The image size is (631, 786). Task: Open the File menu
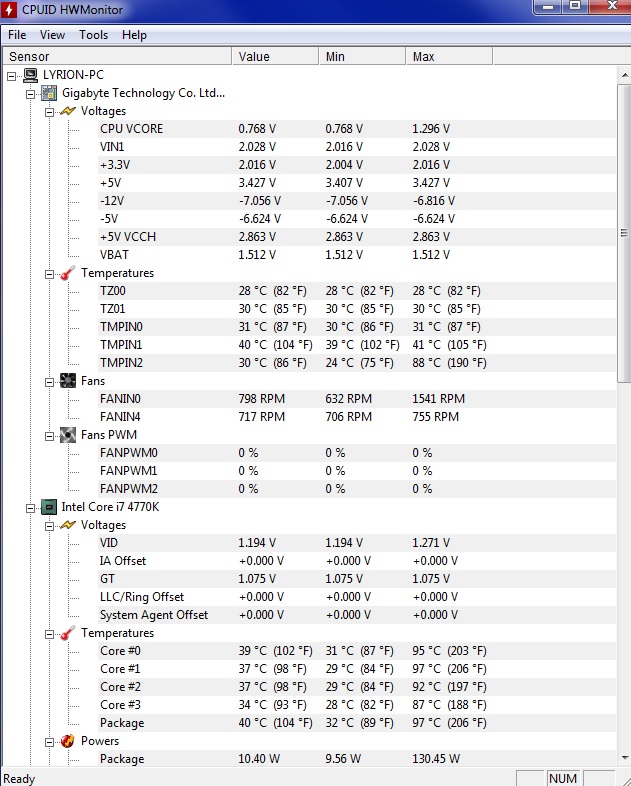pos(17,35)
